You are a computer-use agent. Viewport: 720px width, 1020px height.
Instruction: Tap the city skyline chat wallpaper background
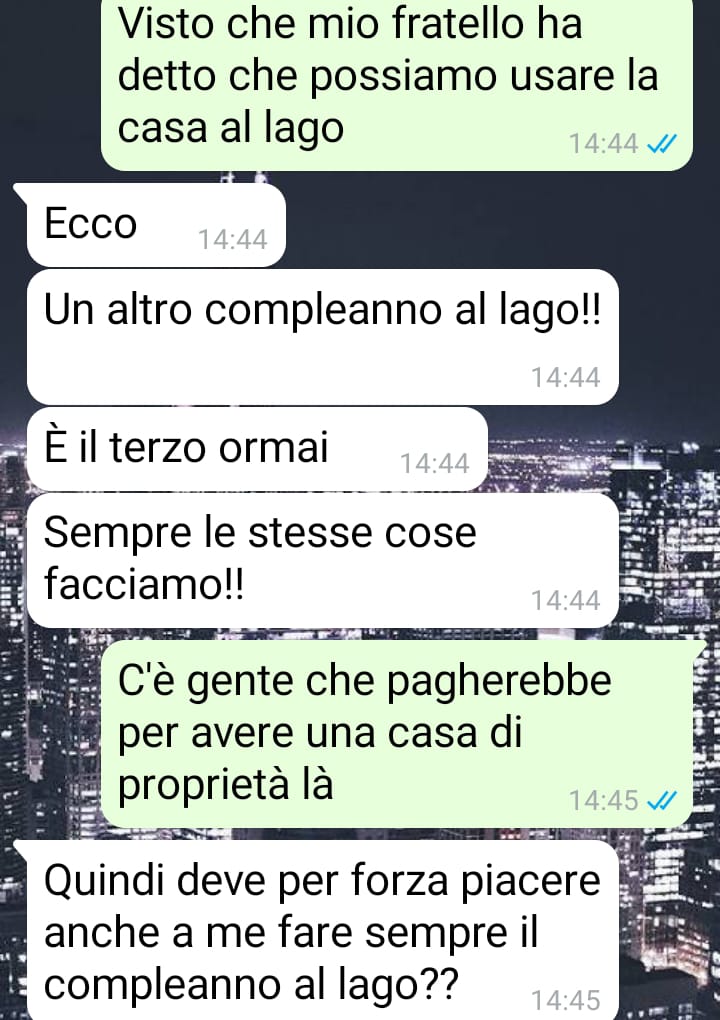click(x=670, y=520)
